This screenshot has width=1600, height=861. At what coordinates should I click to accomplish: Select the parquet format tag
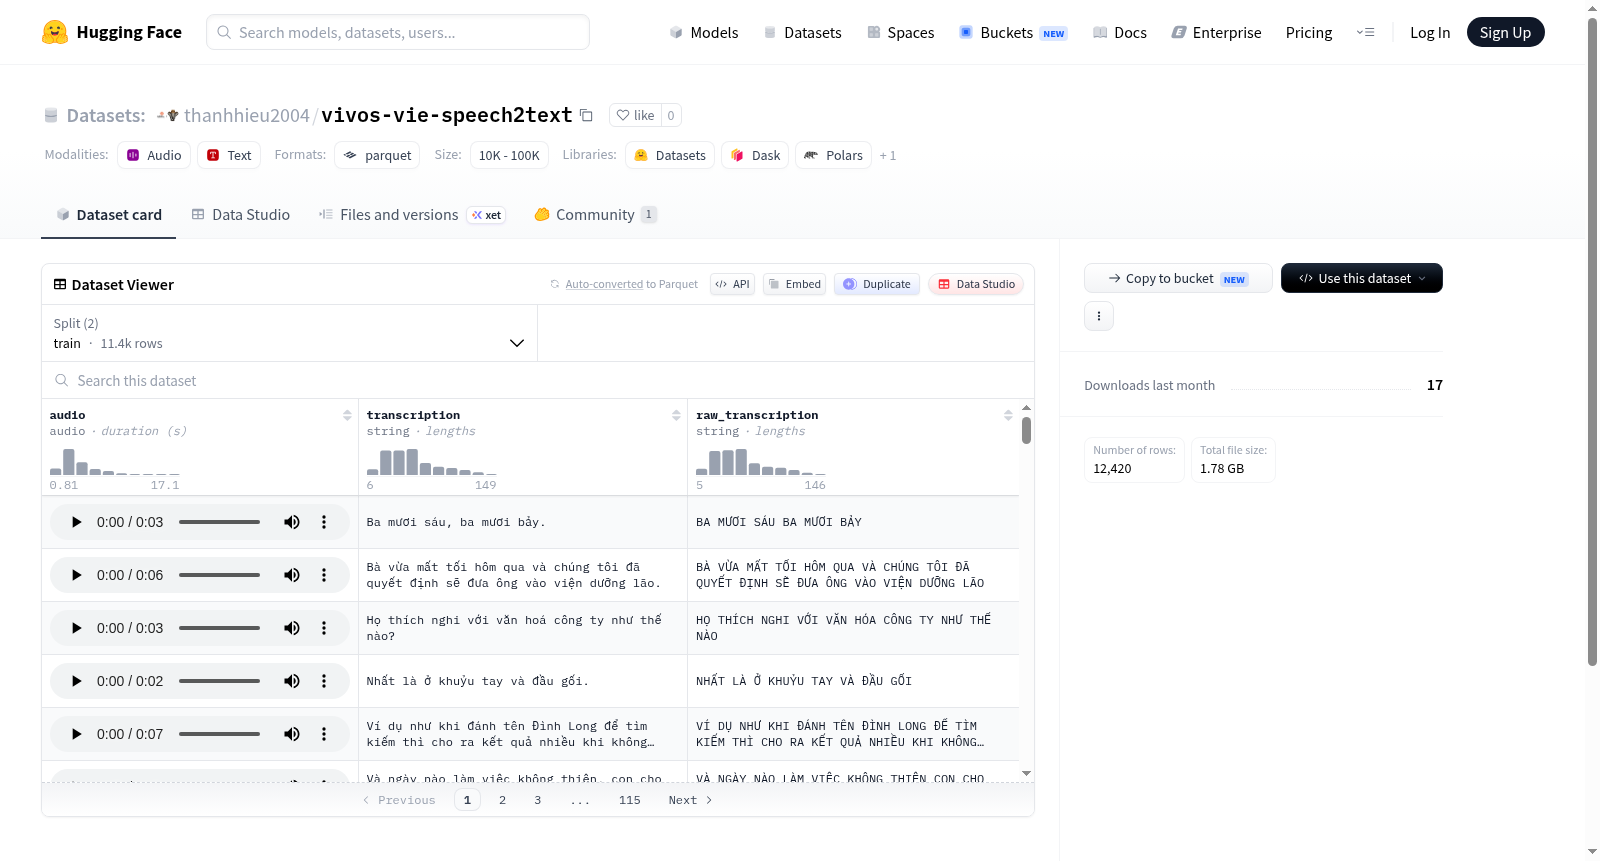point(378,155)
